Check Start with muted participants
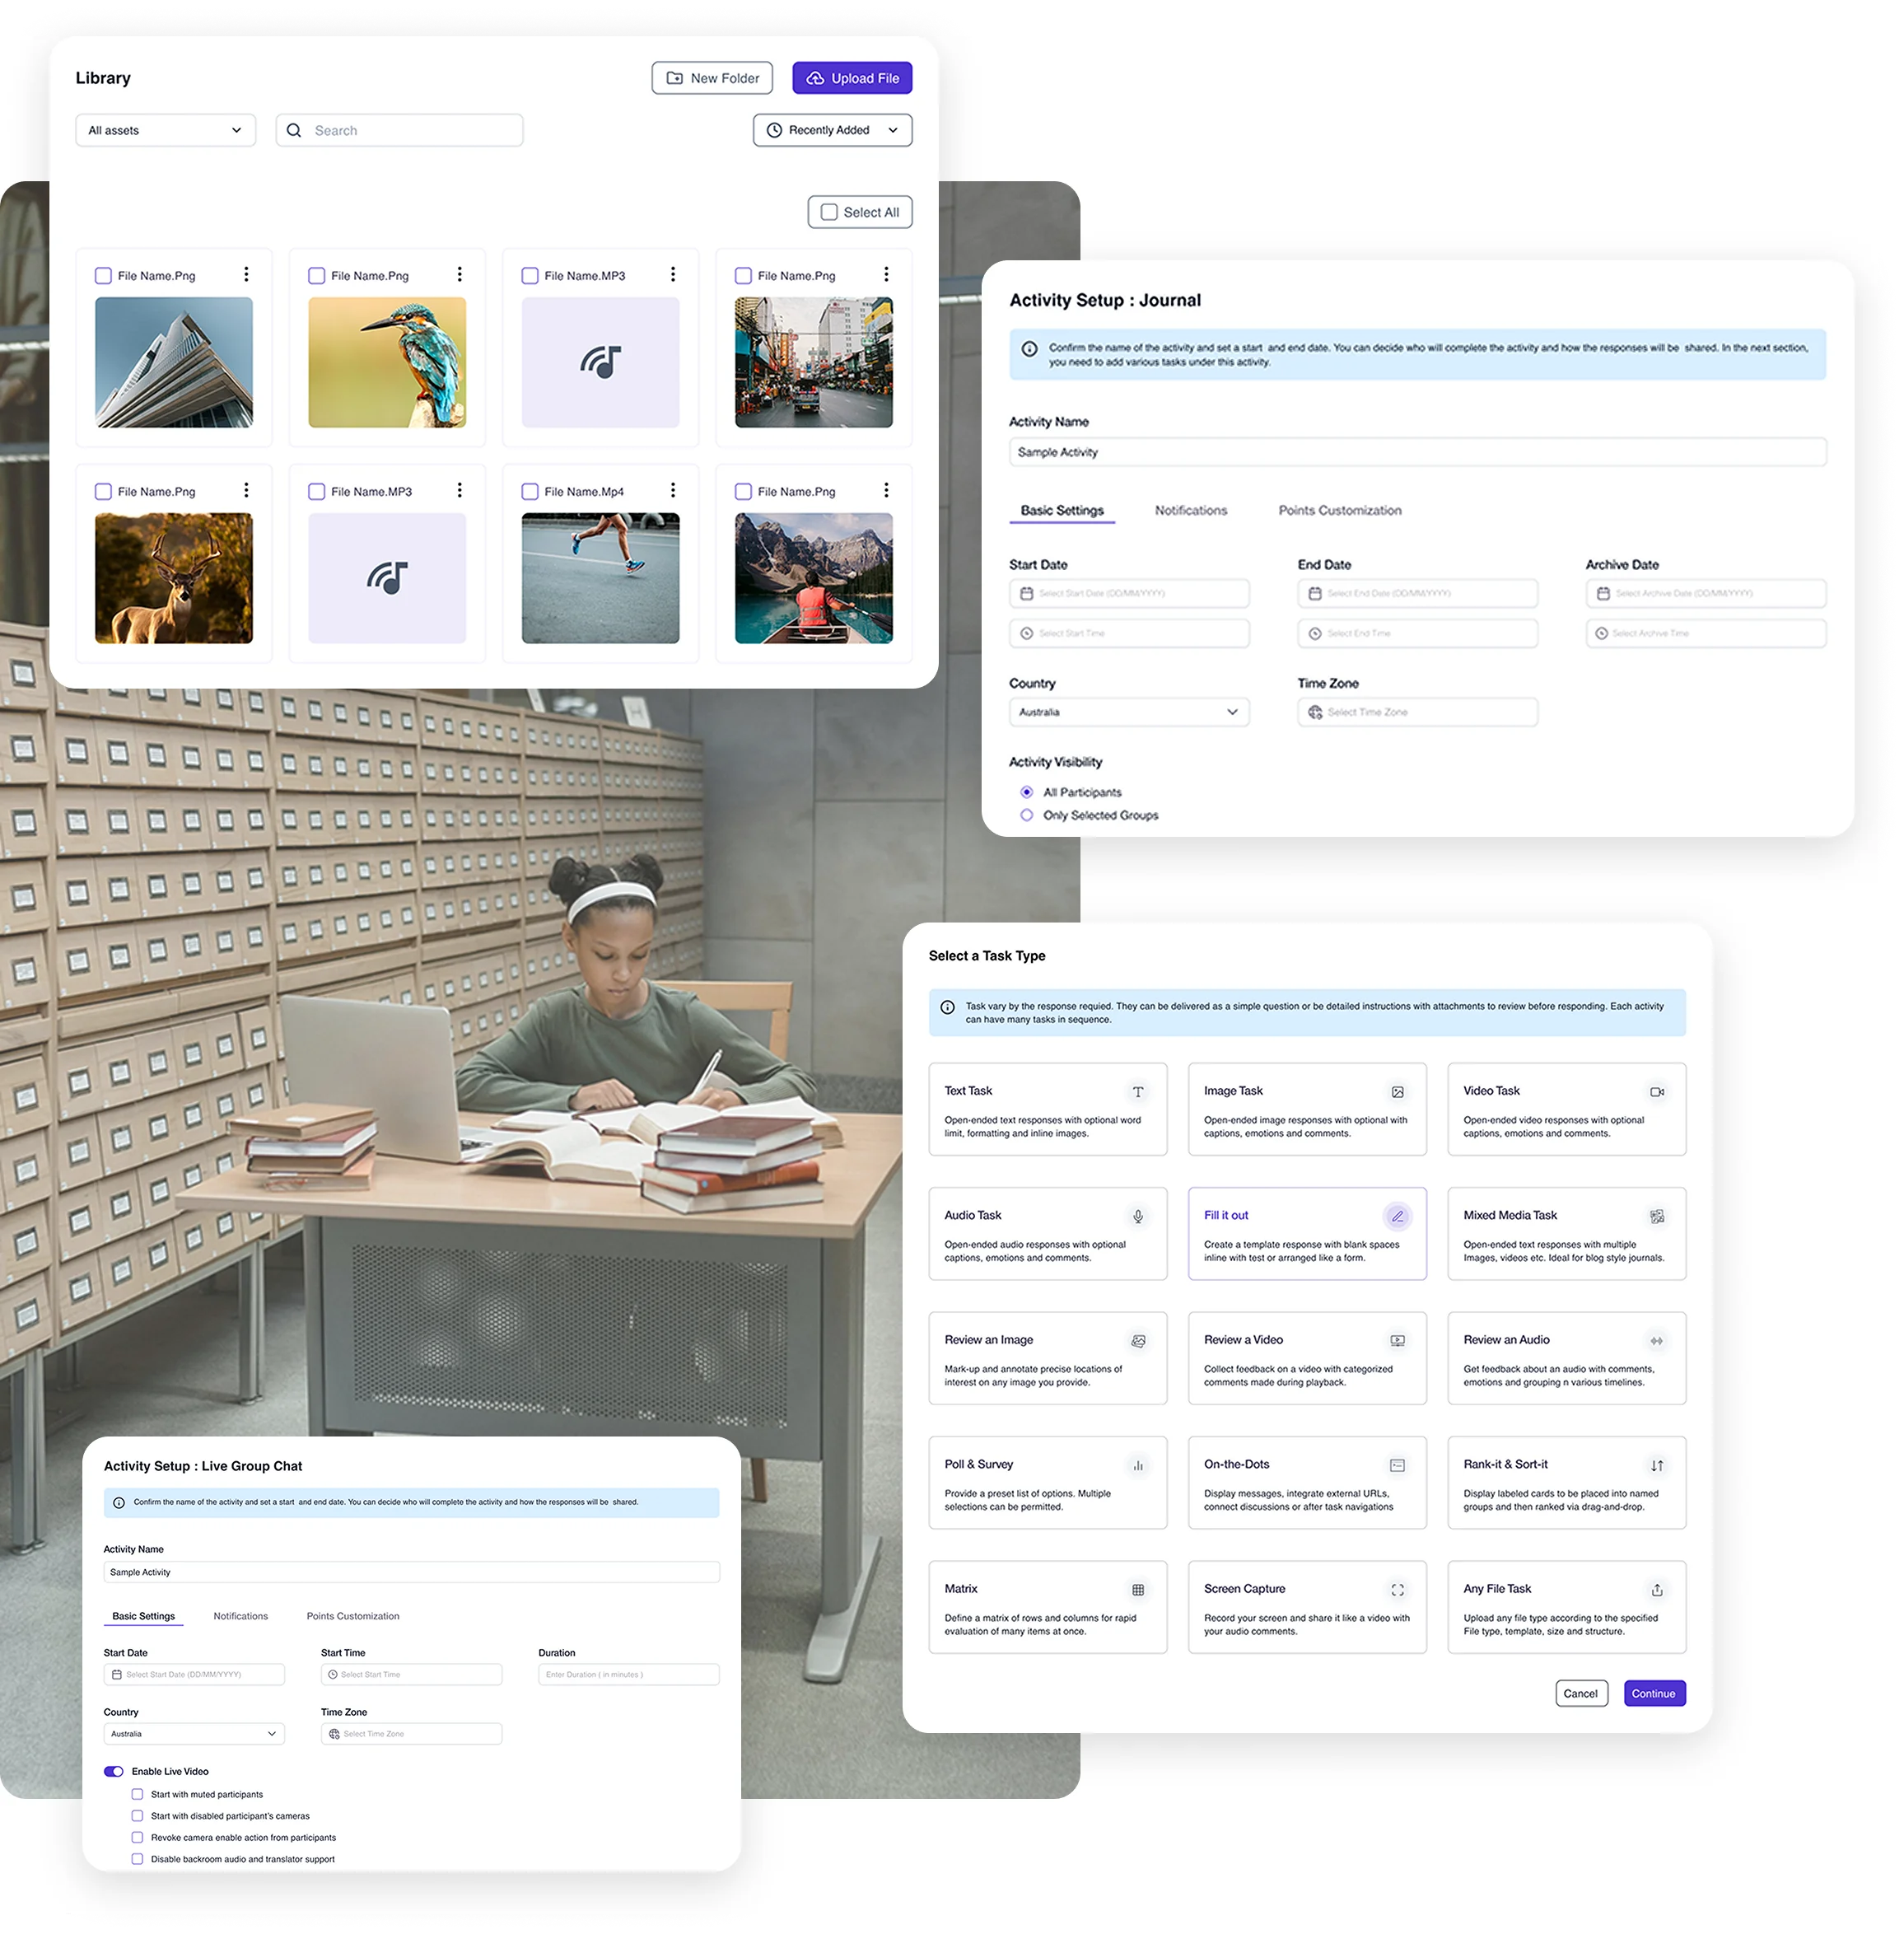 [137, 1794]
